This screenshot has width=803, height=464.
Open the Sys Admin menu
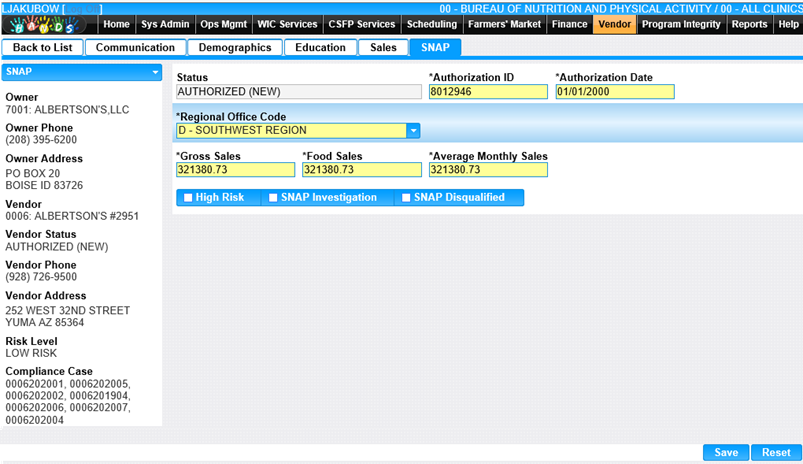tap(165, 24)
